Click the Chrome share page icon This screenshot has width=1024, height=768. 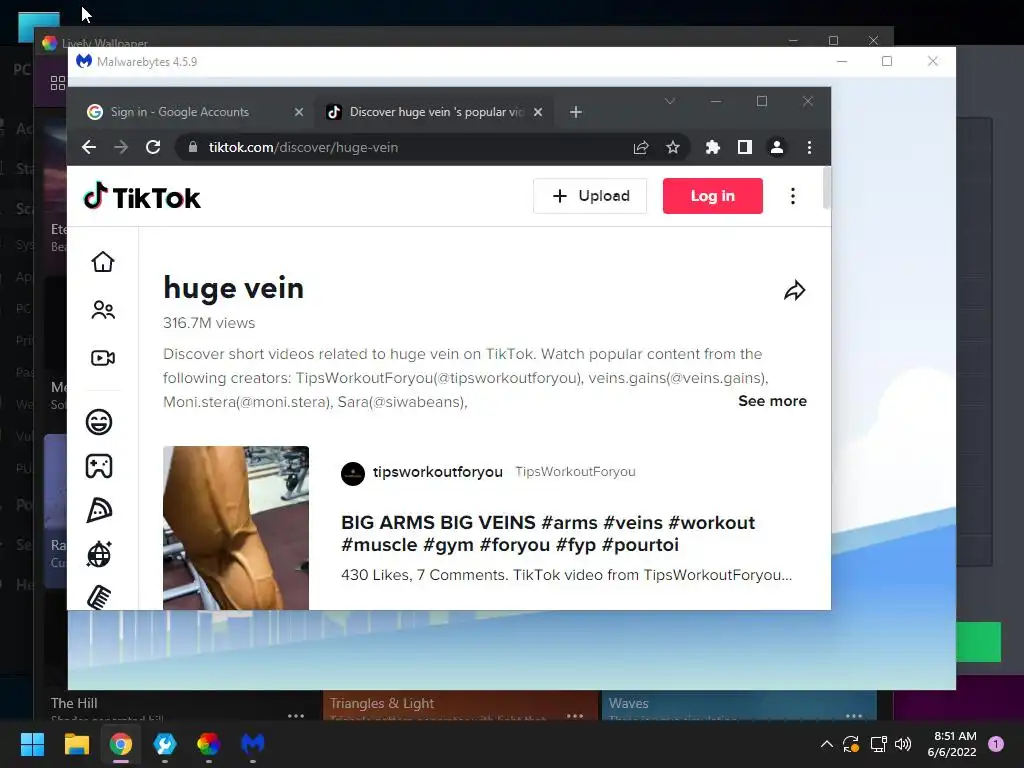click(641, 148)
